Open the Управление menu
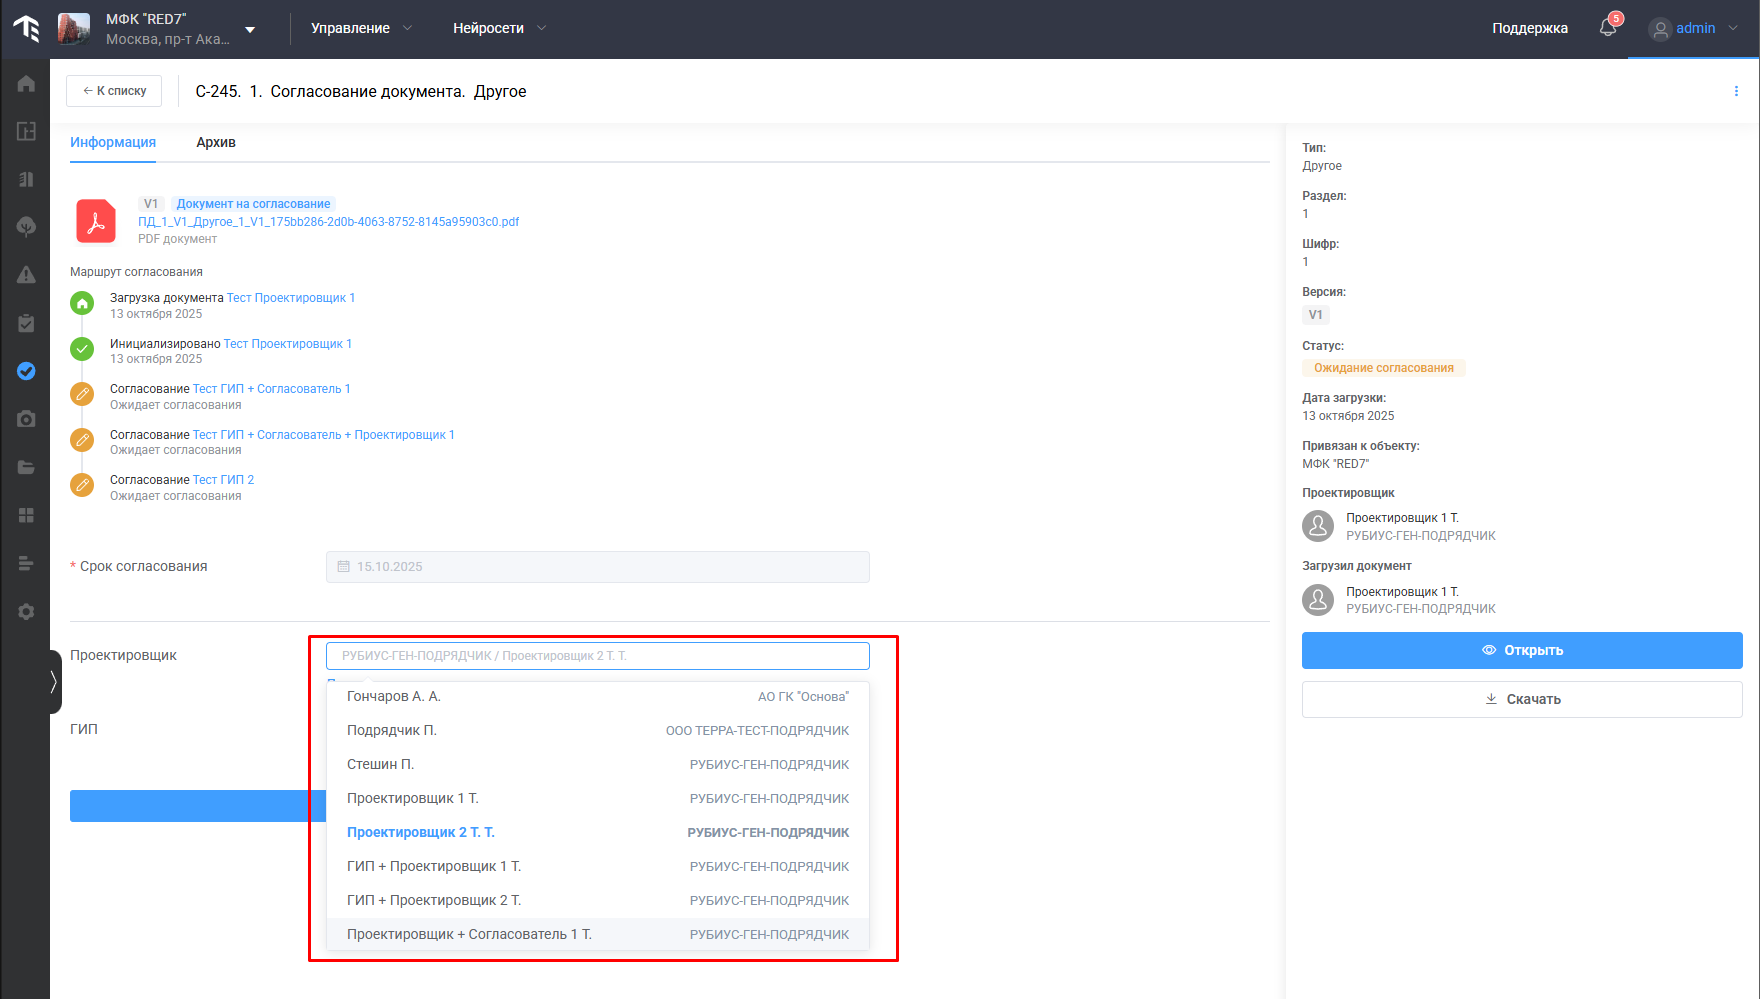 (x=361, y=28)
